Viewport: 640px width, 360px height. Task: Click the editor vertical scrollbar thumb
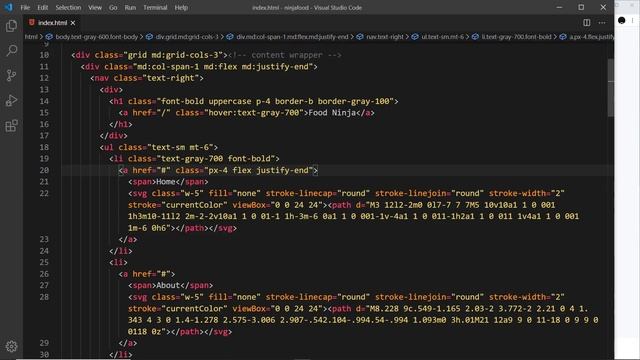(x=611, y=87)
